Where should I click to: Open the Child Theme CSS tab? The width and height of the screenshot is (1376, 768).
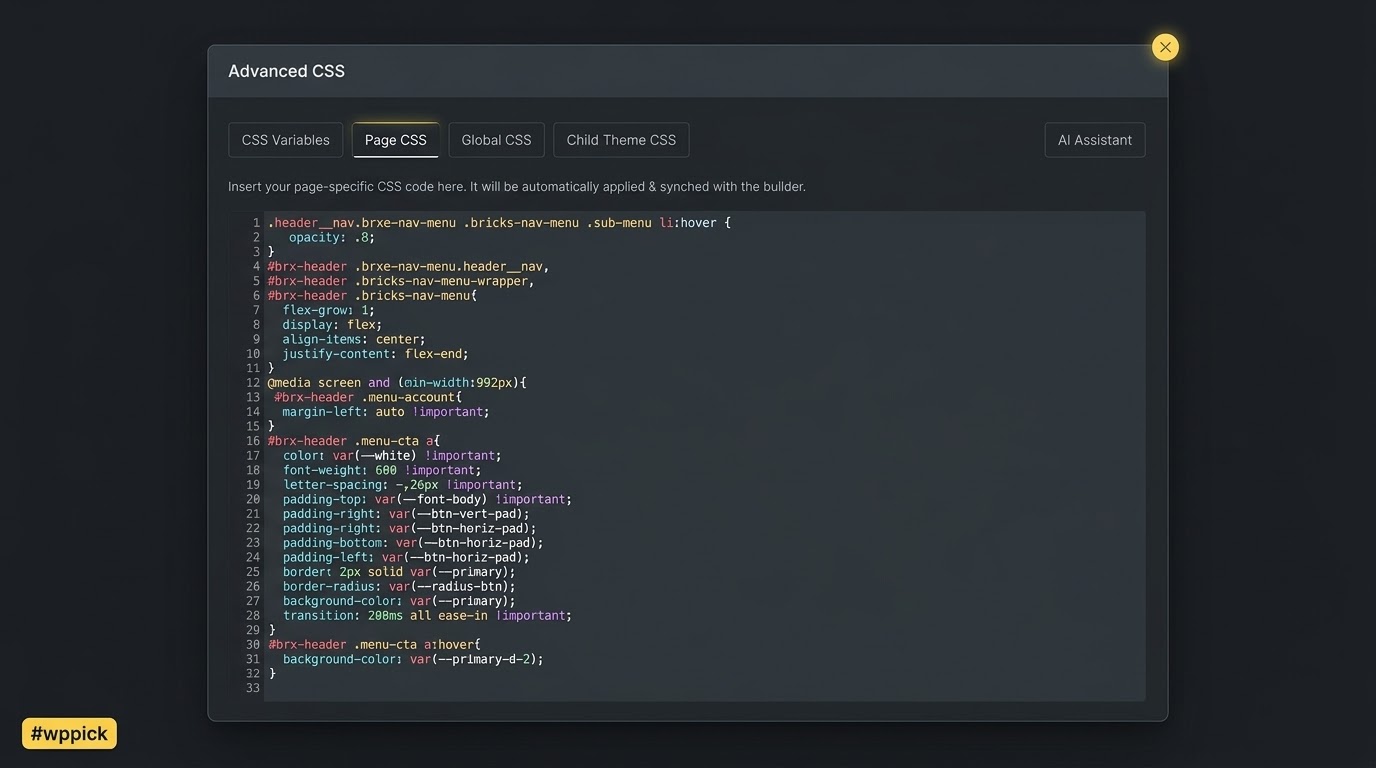tap(621, 140)
